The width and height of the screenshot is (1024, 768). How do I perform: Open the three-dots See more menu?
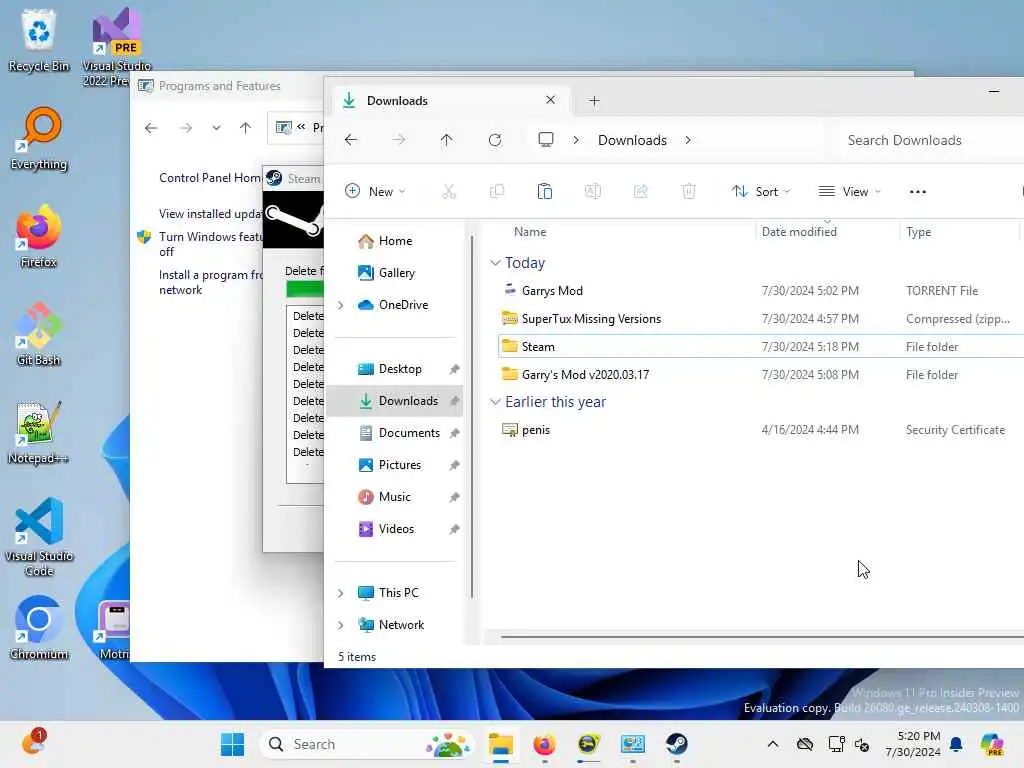coord(918,191)
